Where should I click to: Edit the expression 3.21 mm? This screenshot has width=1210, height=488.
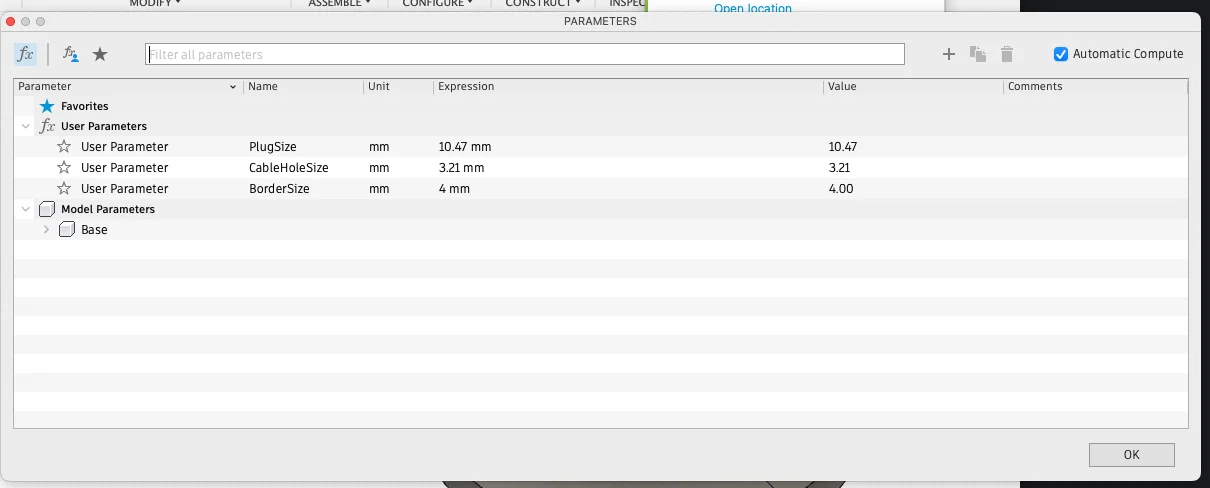[461, 168]
